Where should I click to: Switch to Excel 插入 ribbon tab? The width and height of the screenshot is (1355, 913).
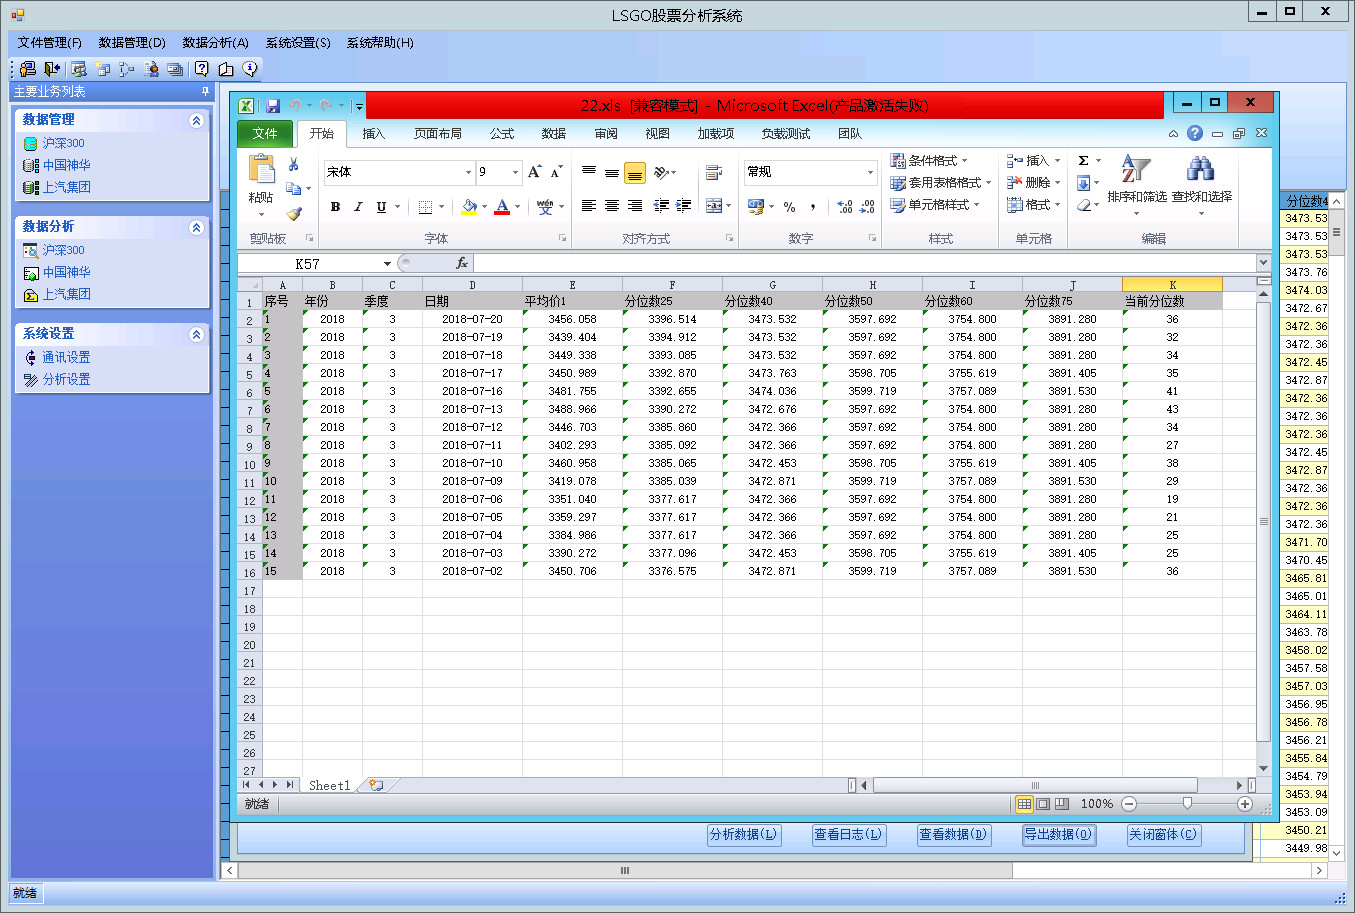373,133
